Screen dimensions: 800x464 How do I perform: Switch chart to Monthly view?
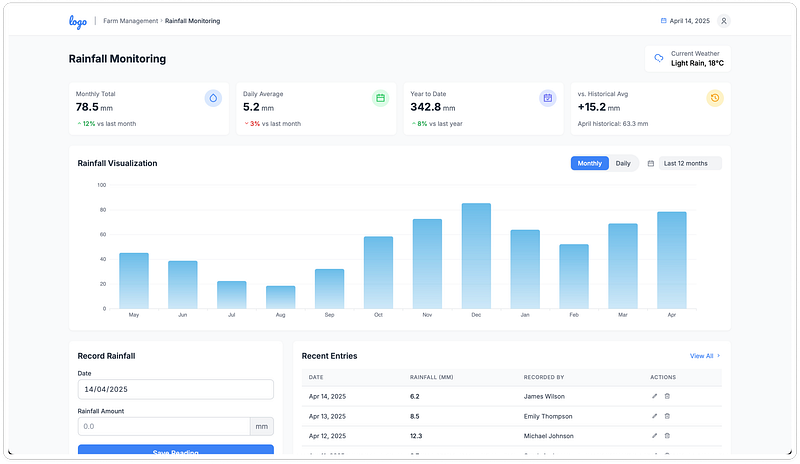[589, 163]
